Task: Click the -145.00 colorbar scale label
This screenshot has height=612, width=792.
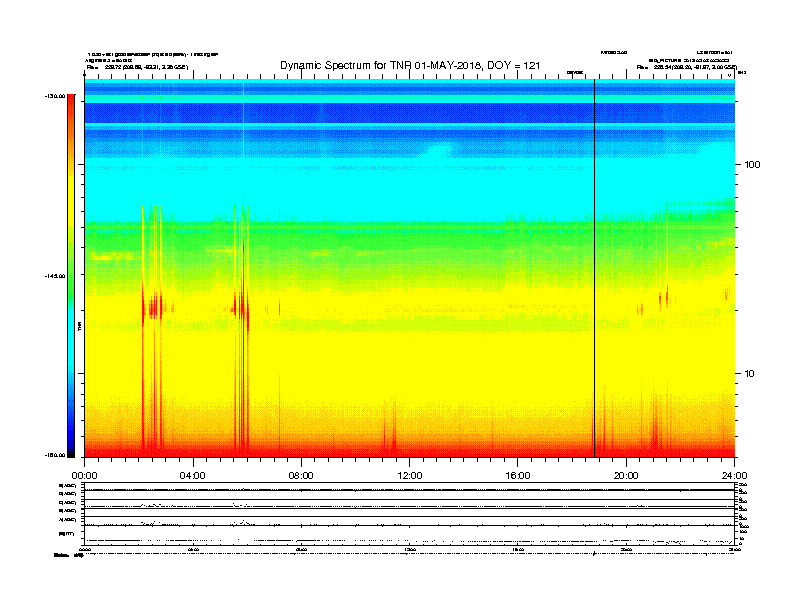Action: click(55, 276)
